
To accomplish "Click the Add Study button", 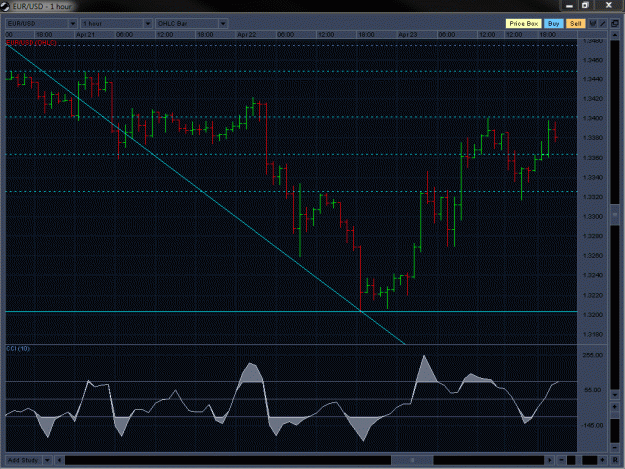I will [x=23, y=460].
